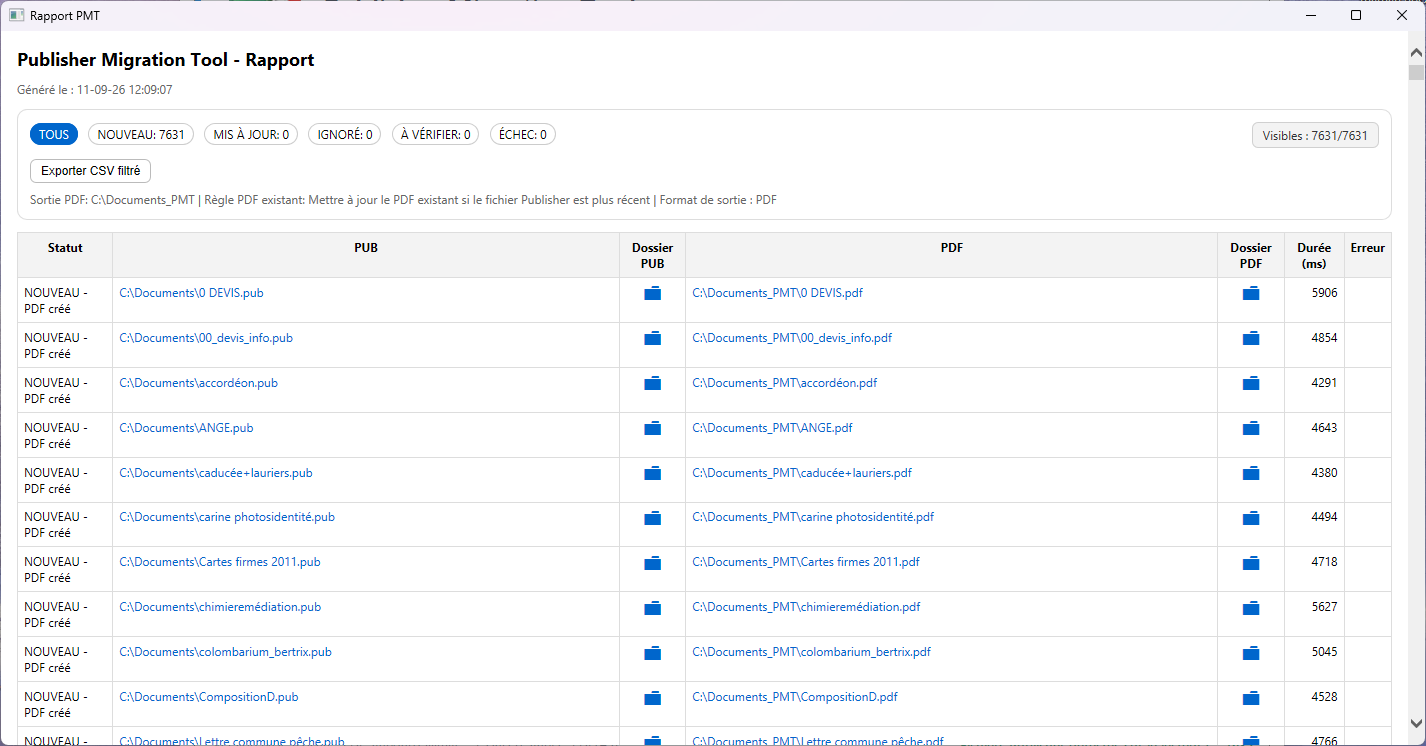Click Exporter CSV filtré button

tap(91, 171)
